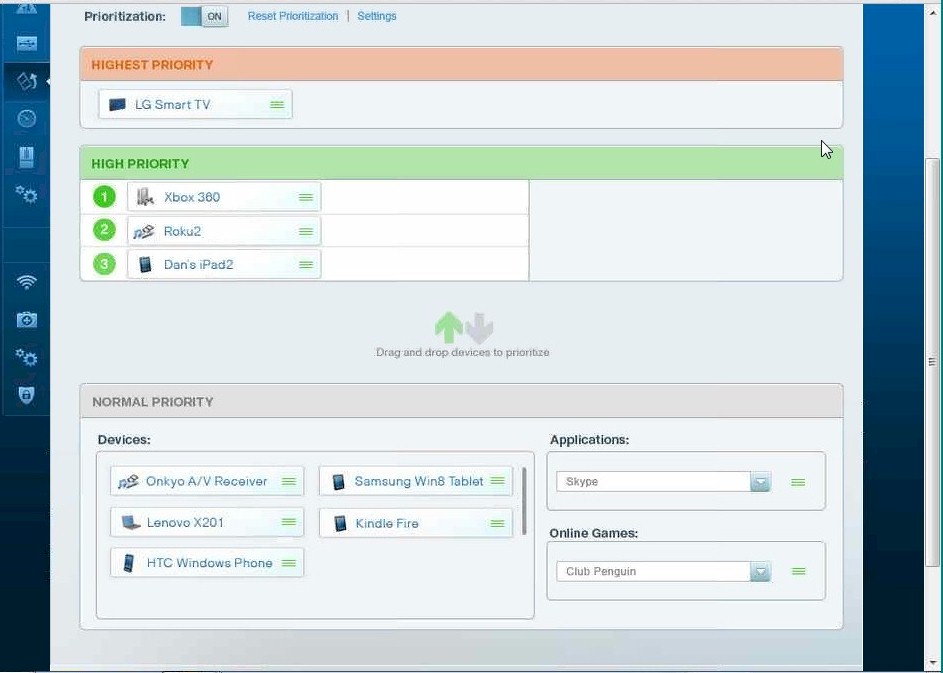Image resolution: width=943 pixels, height=673 pixels.
Task: Expand the Skype applications dropdown arrow
Action: tap(760, 482)
